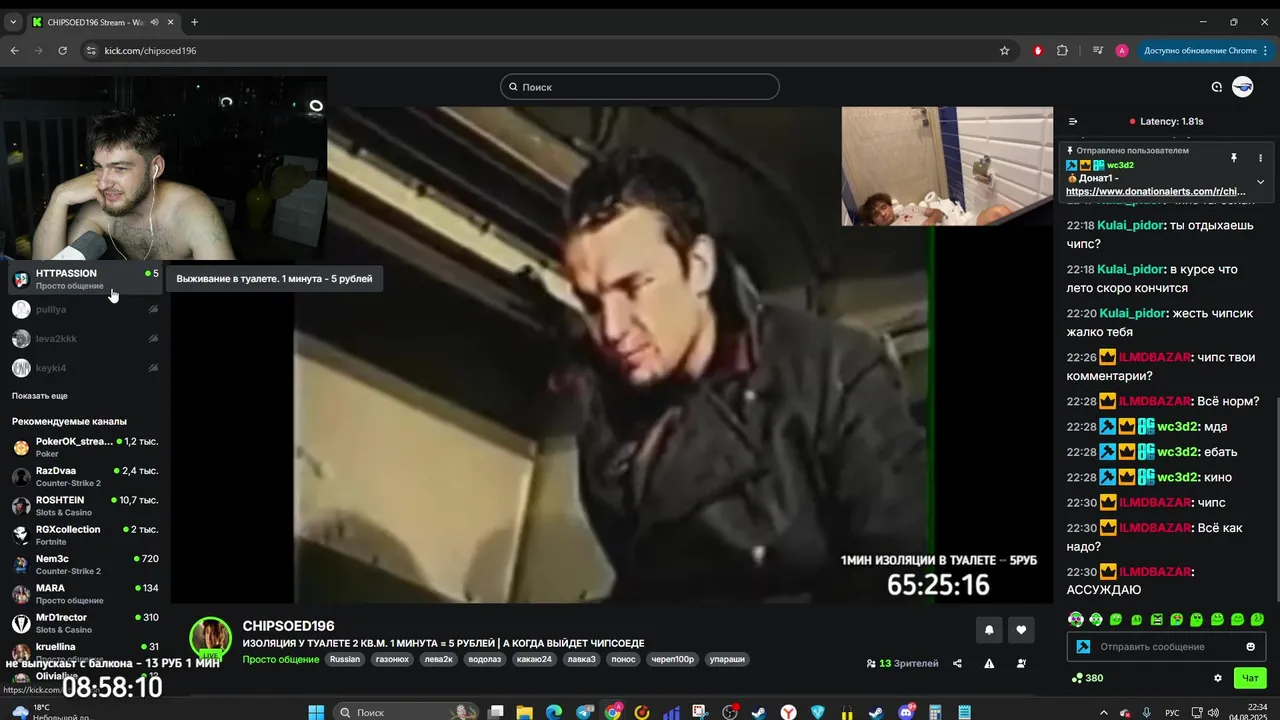This screenshot has width=1280, height=720.
Task: Open three-dot menu on pinned message
Action: (x=1260, y=158)
